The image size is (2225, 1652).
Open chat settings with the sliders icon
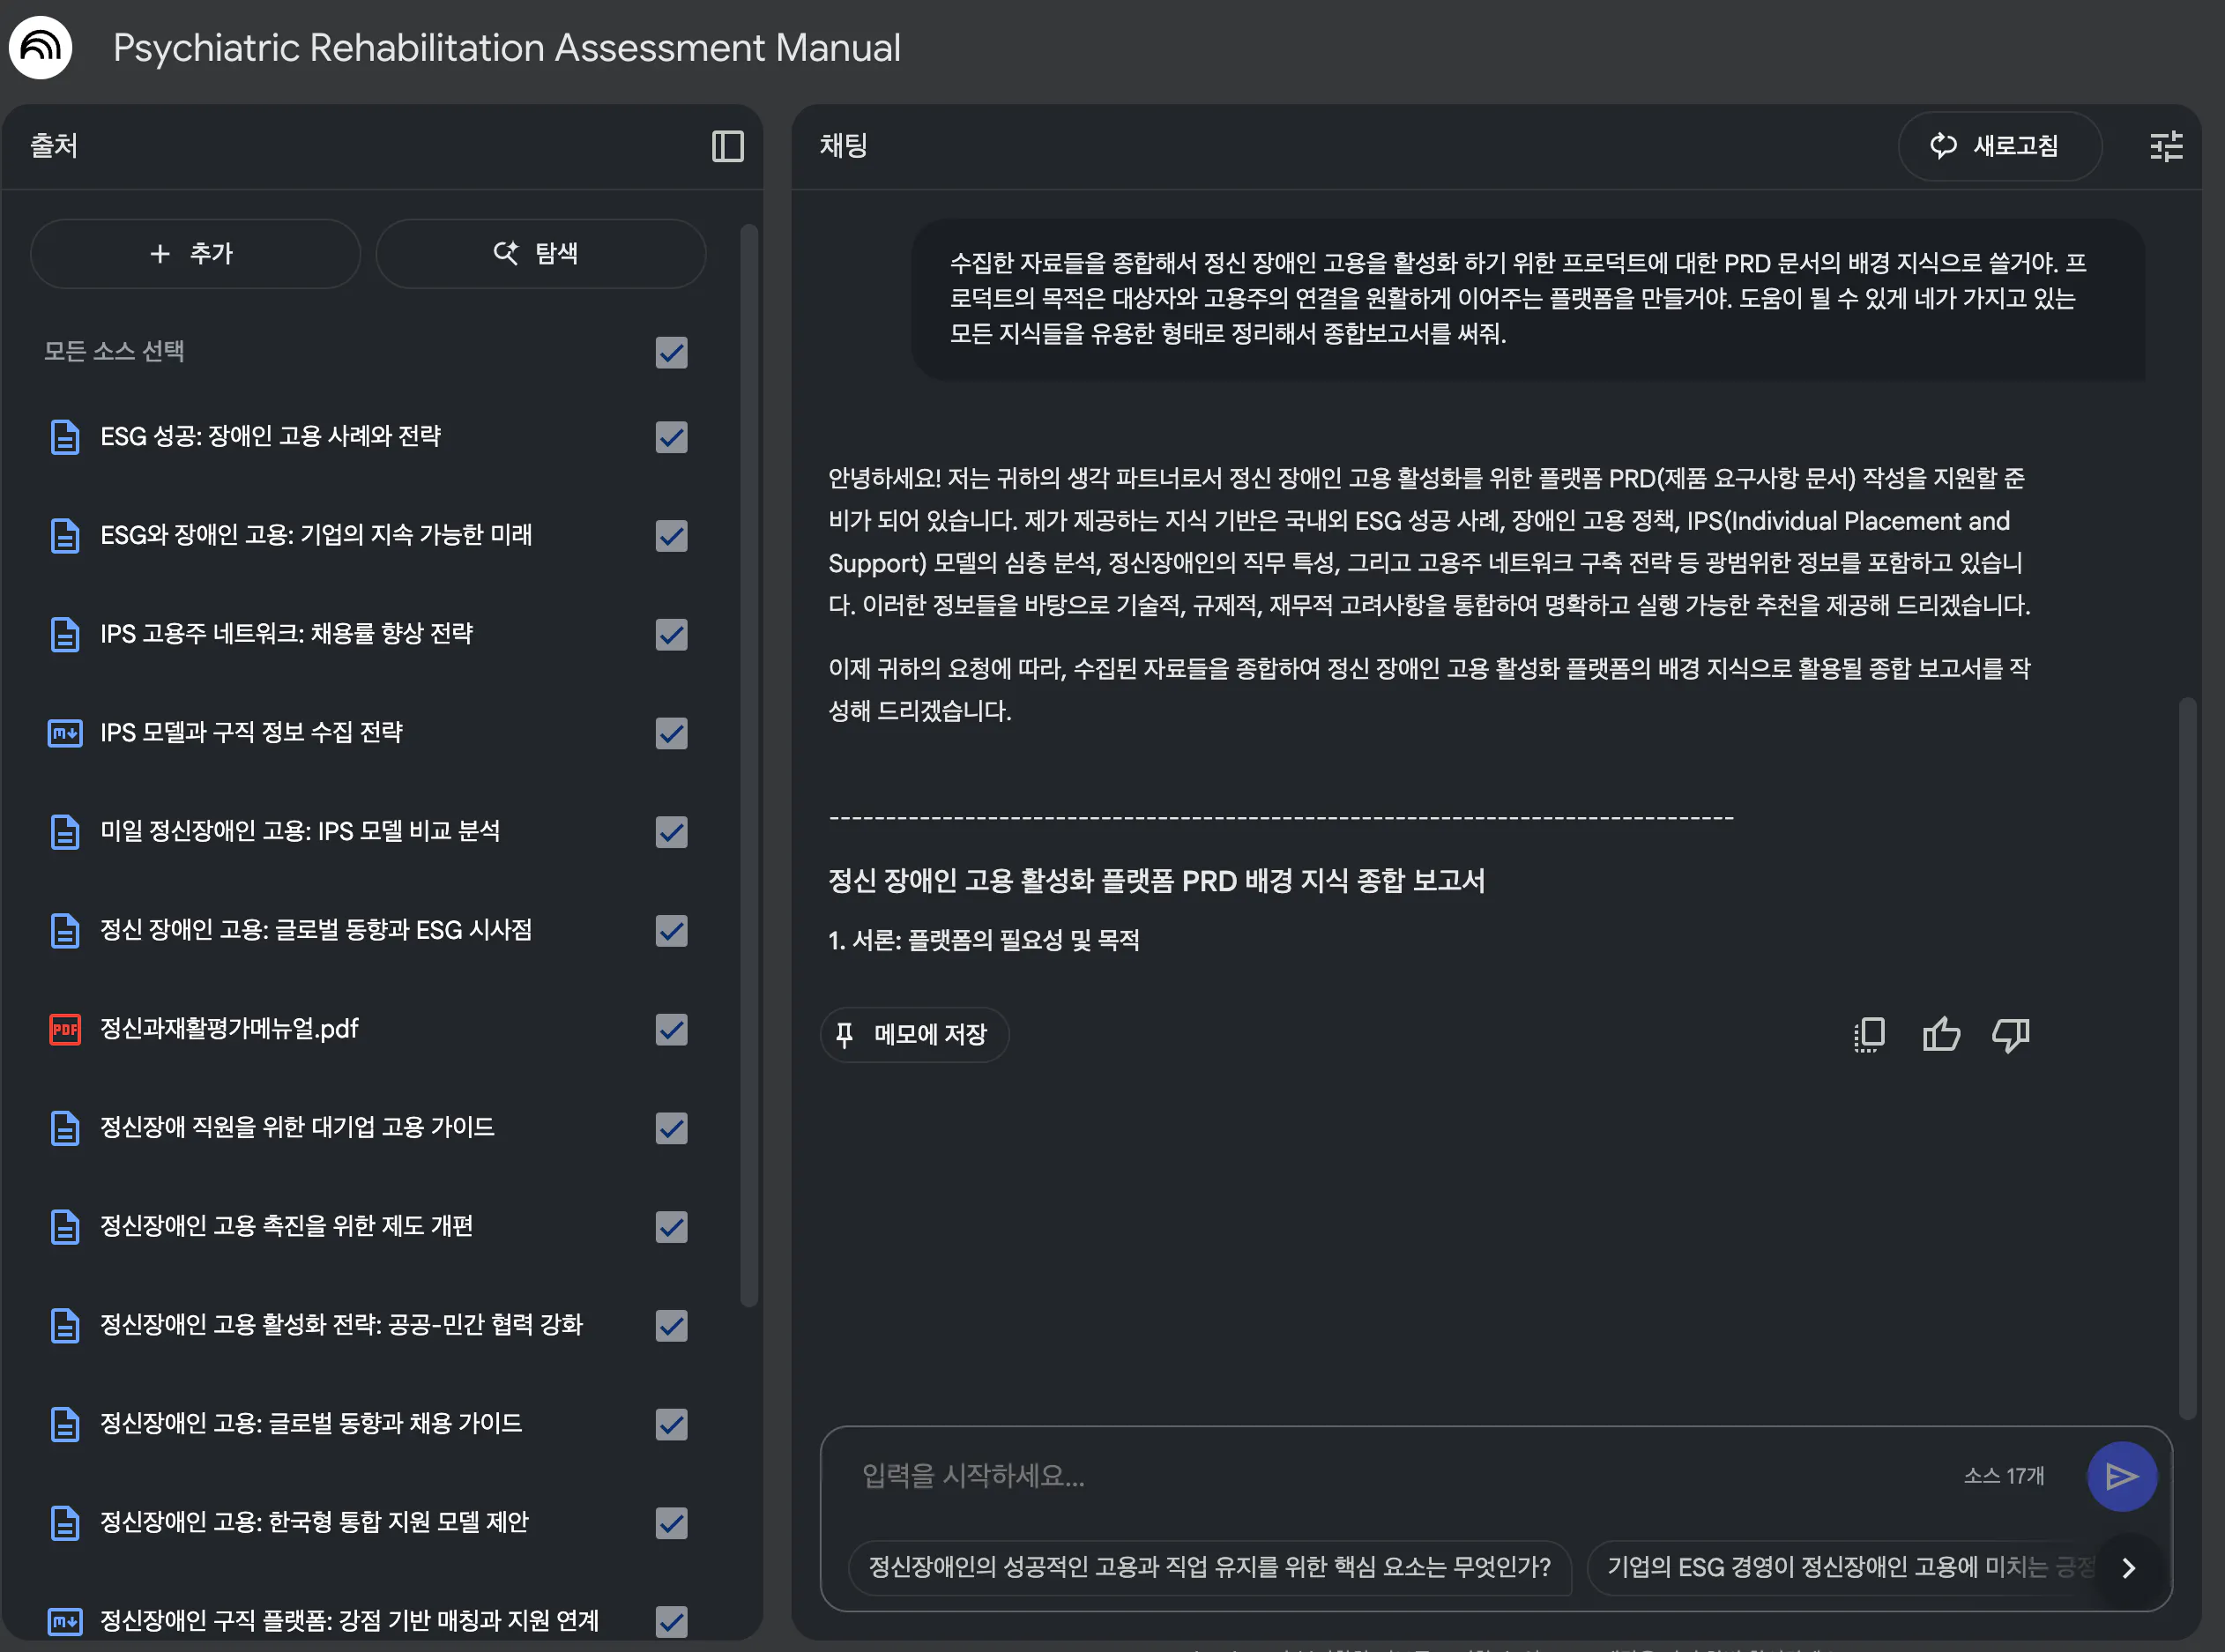pyautogui.click(x=2166, y=146)
